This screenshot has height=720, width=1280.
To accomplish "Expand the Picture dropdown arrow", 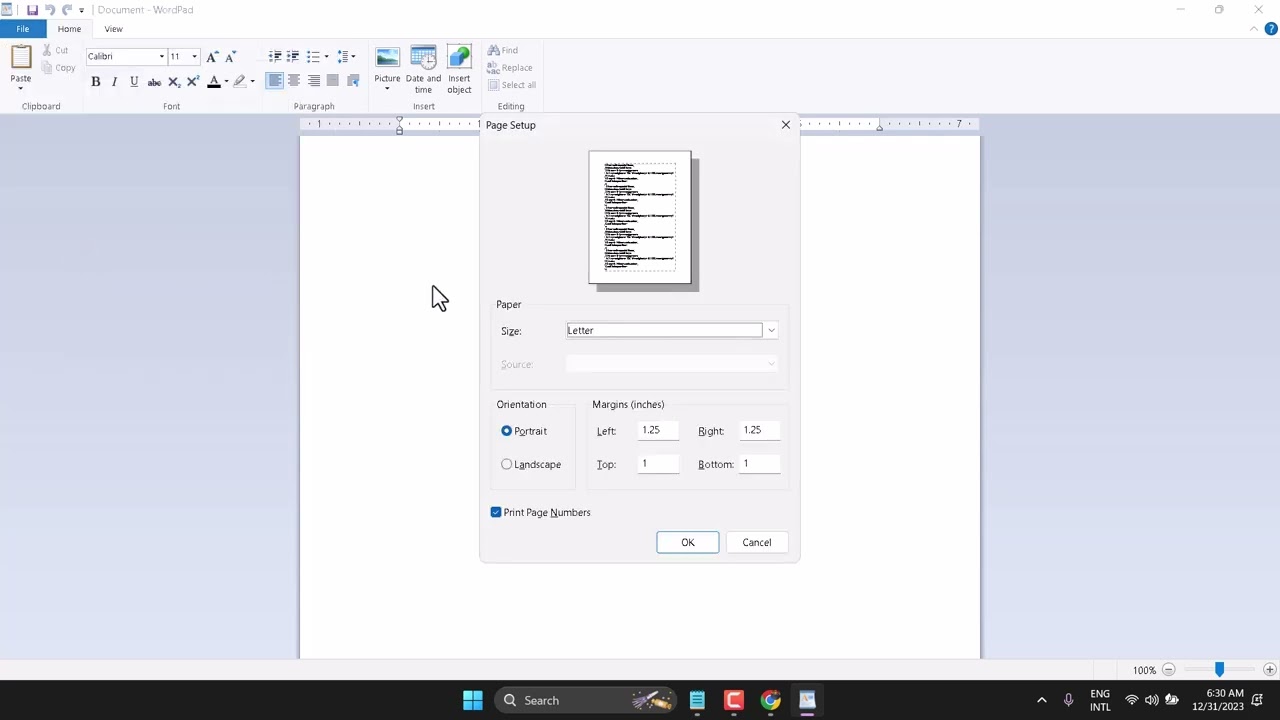I will point(387,89).
